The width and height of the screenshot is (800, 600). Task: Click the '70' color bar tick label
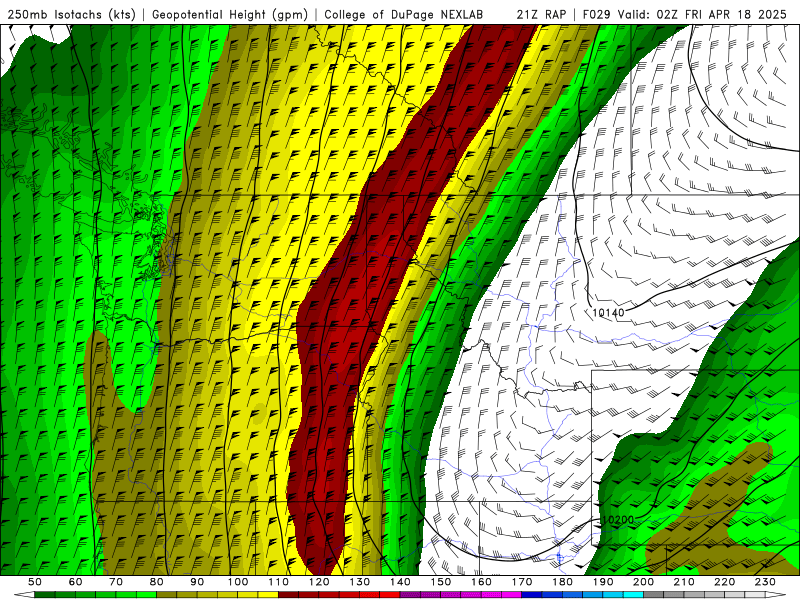point(116,582)
